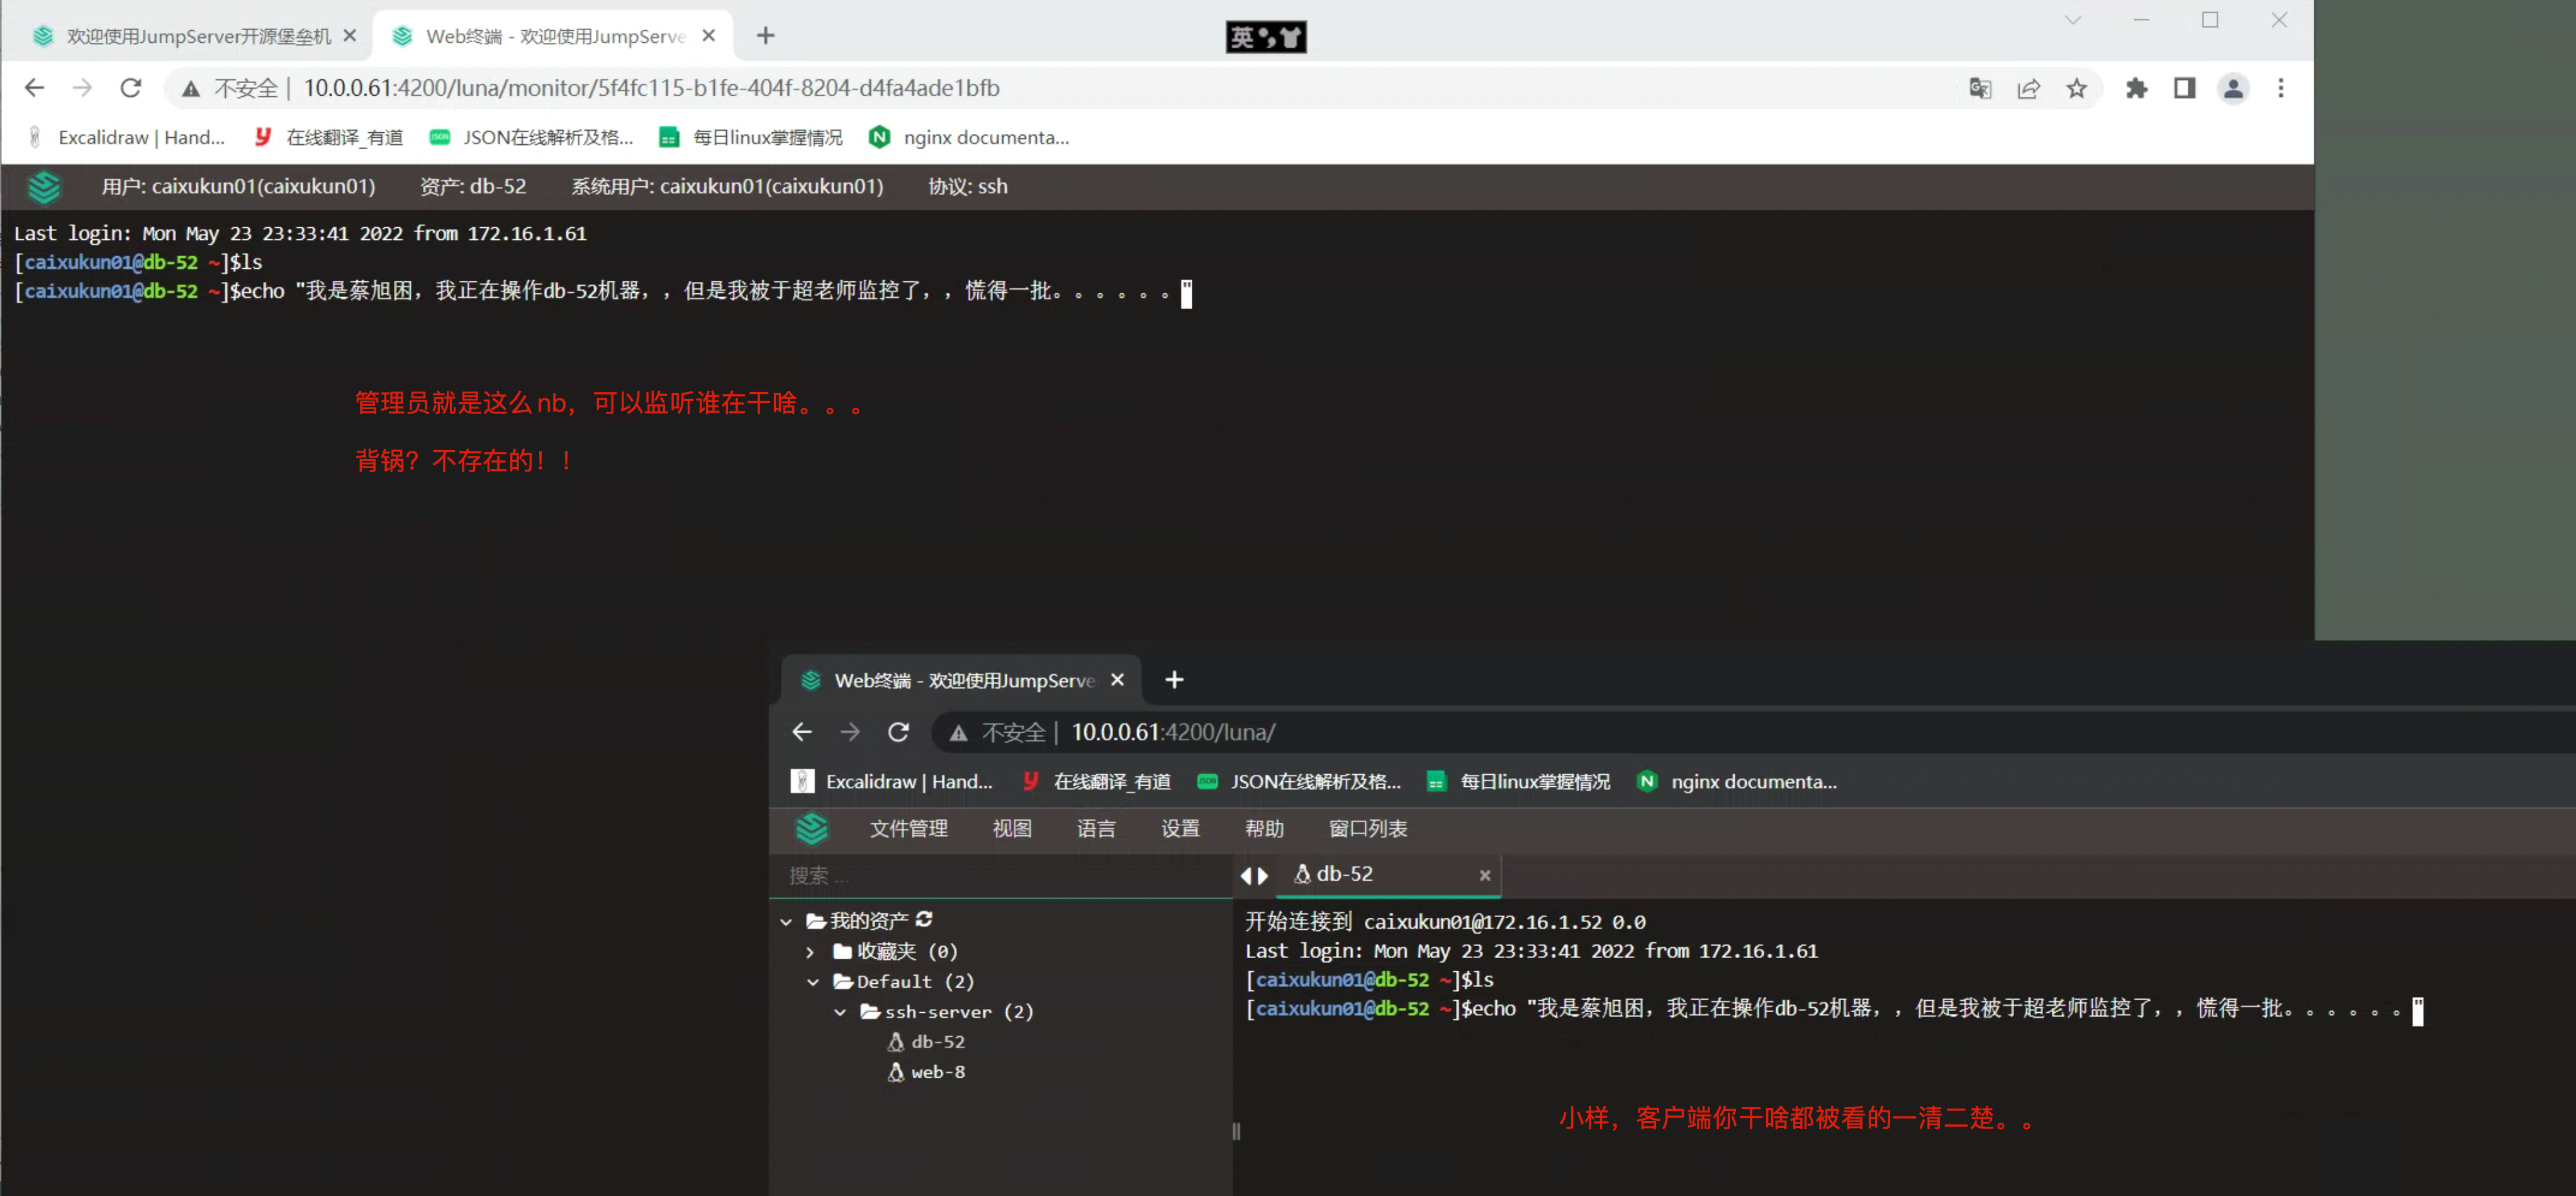Image resolution: width=2576 pixels, height=1196 pixels.
Task: Click the refresh icon beside 我的资产
Action: pyautogui.click(x=924, y=920)
